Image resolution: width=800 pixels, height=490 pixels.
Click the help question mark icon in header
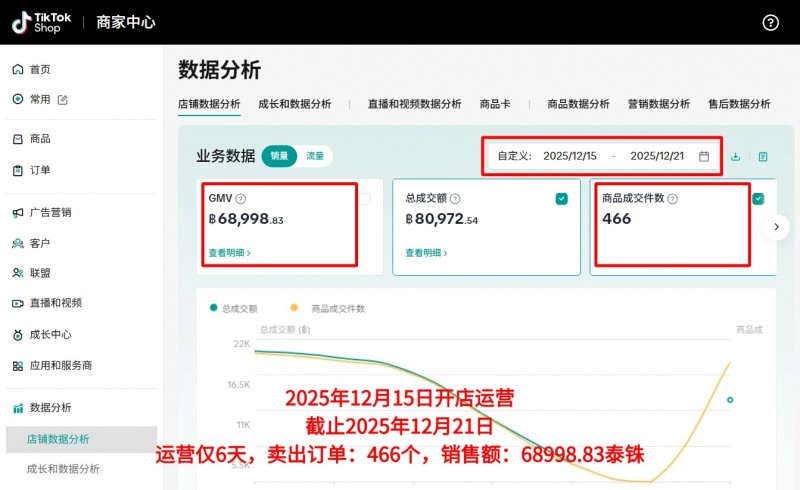point(770,22)
